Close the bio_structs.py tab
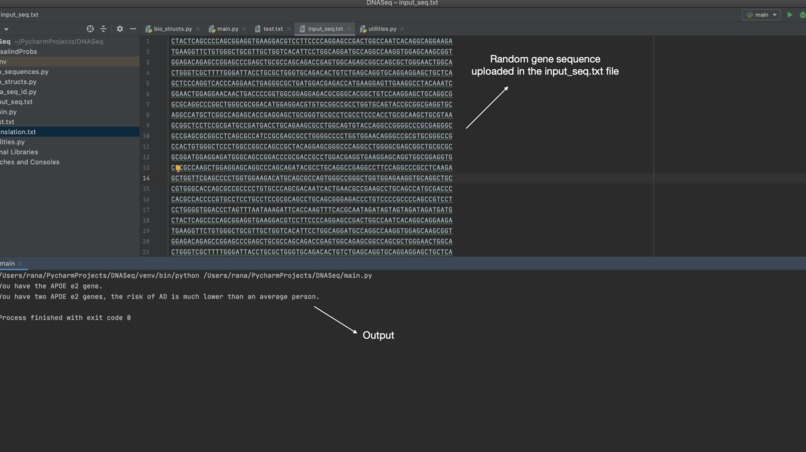 tap(197, 29)
